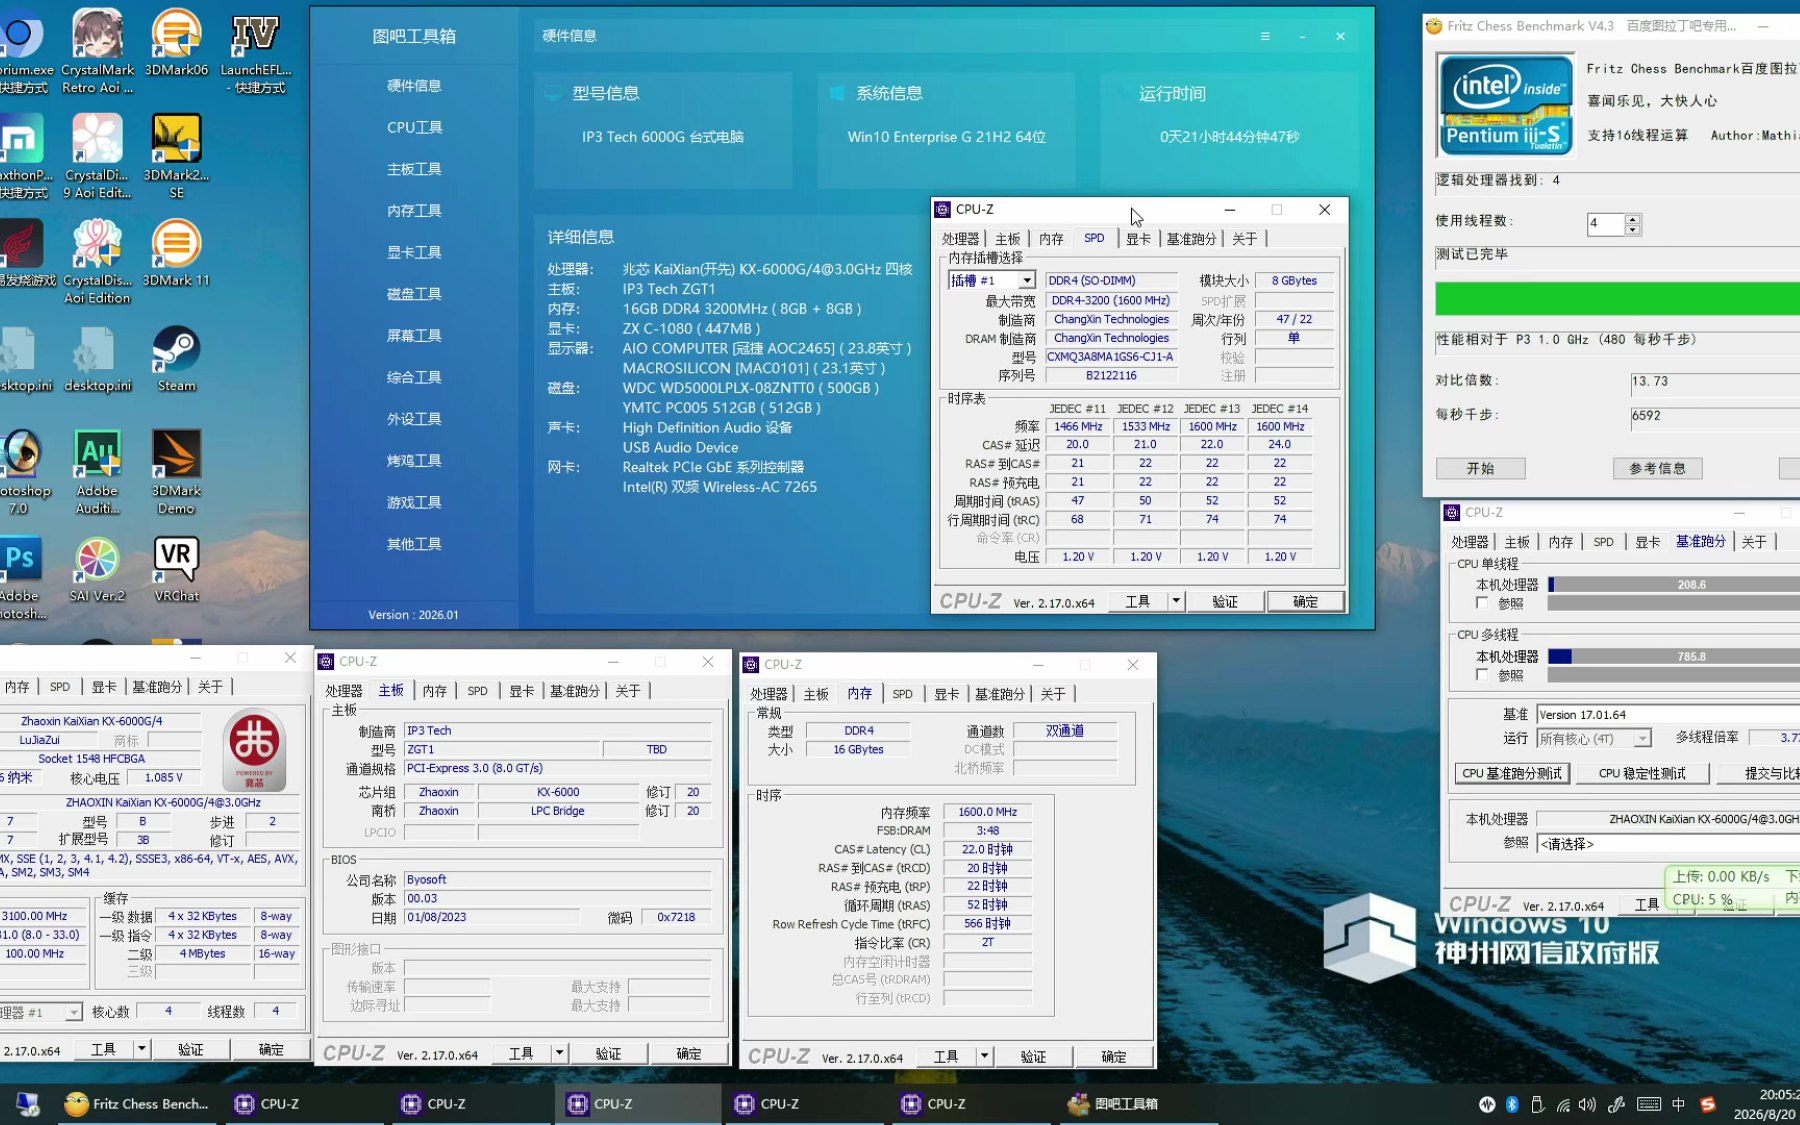Click the Bluetooth icon in the system tray
This screenshot has height=1125, width=1800.
(1512, 1104)
